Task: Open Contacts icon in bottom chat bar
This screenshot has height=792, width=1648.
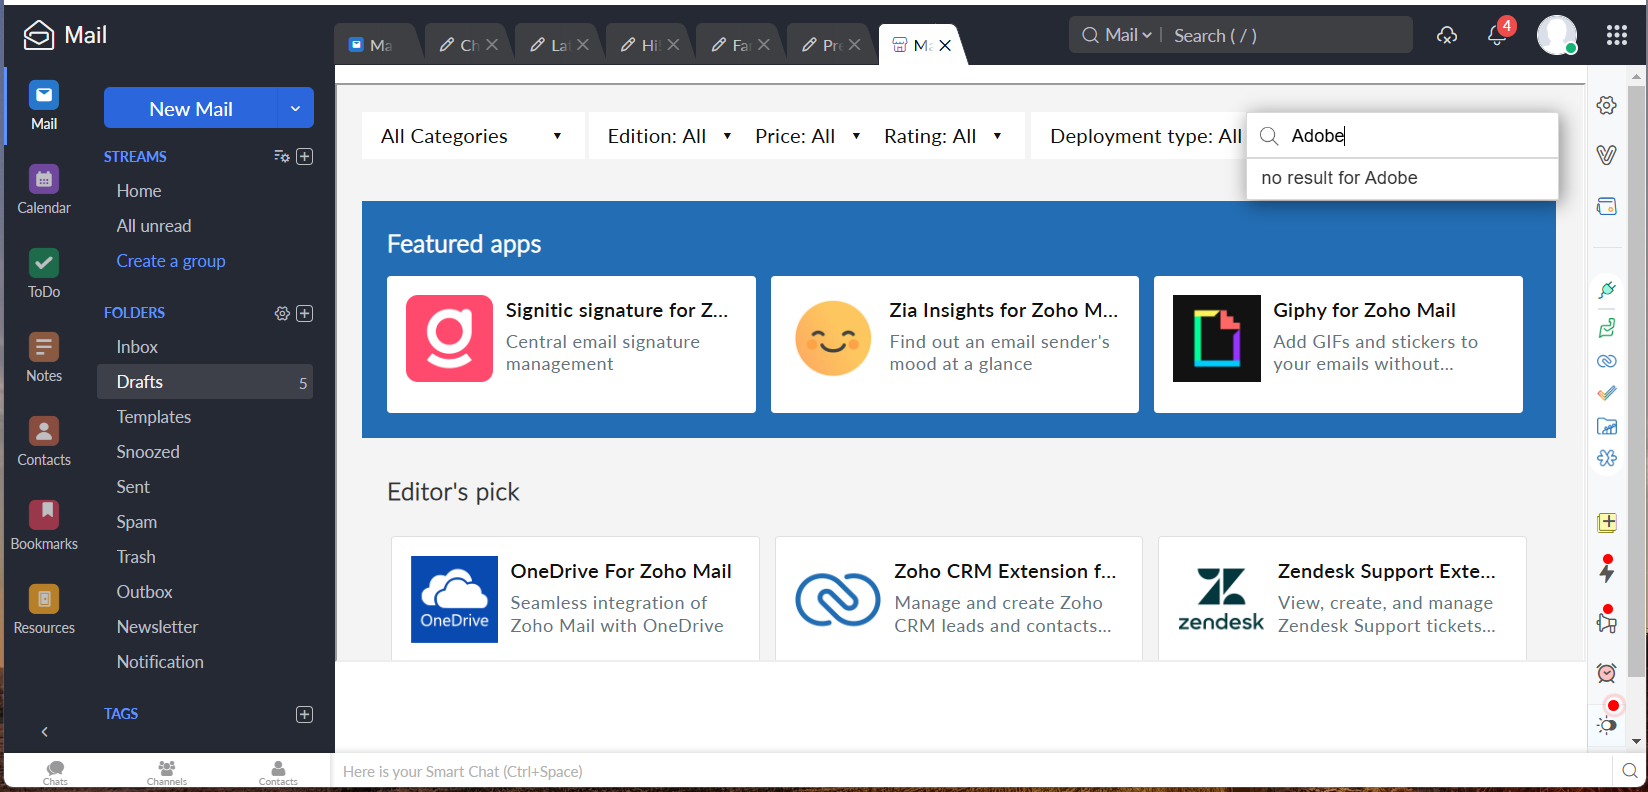Action: click(278, 772)
